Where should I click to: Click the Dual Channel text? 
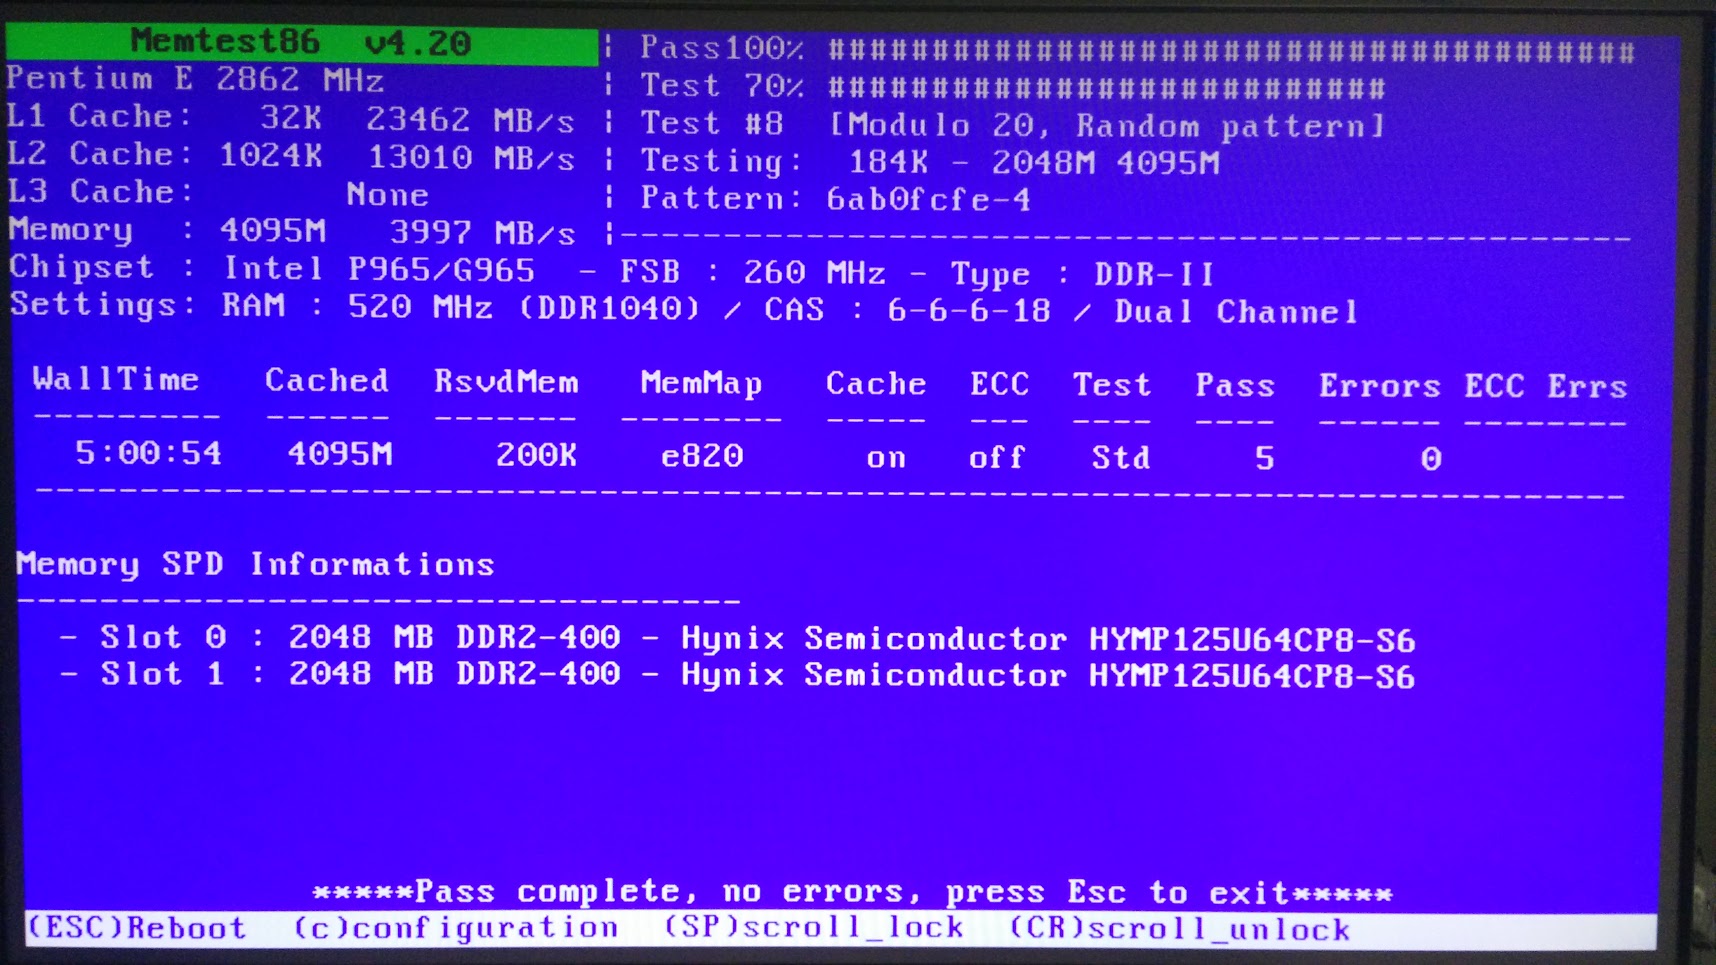tap(1236, 312)
